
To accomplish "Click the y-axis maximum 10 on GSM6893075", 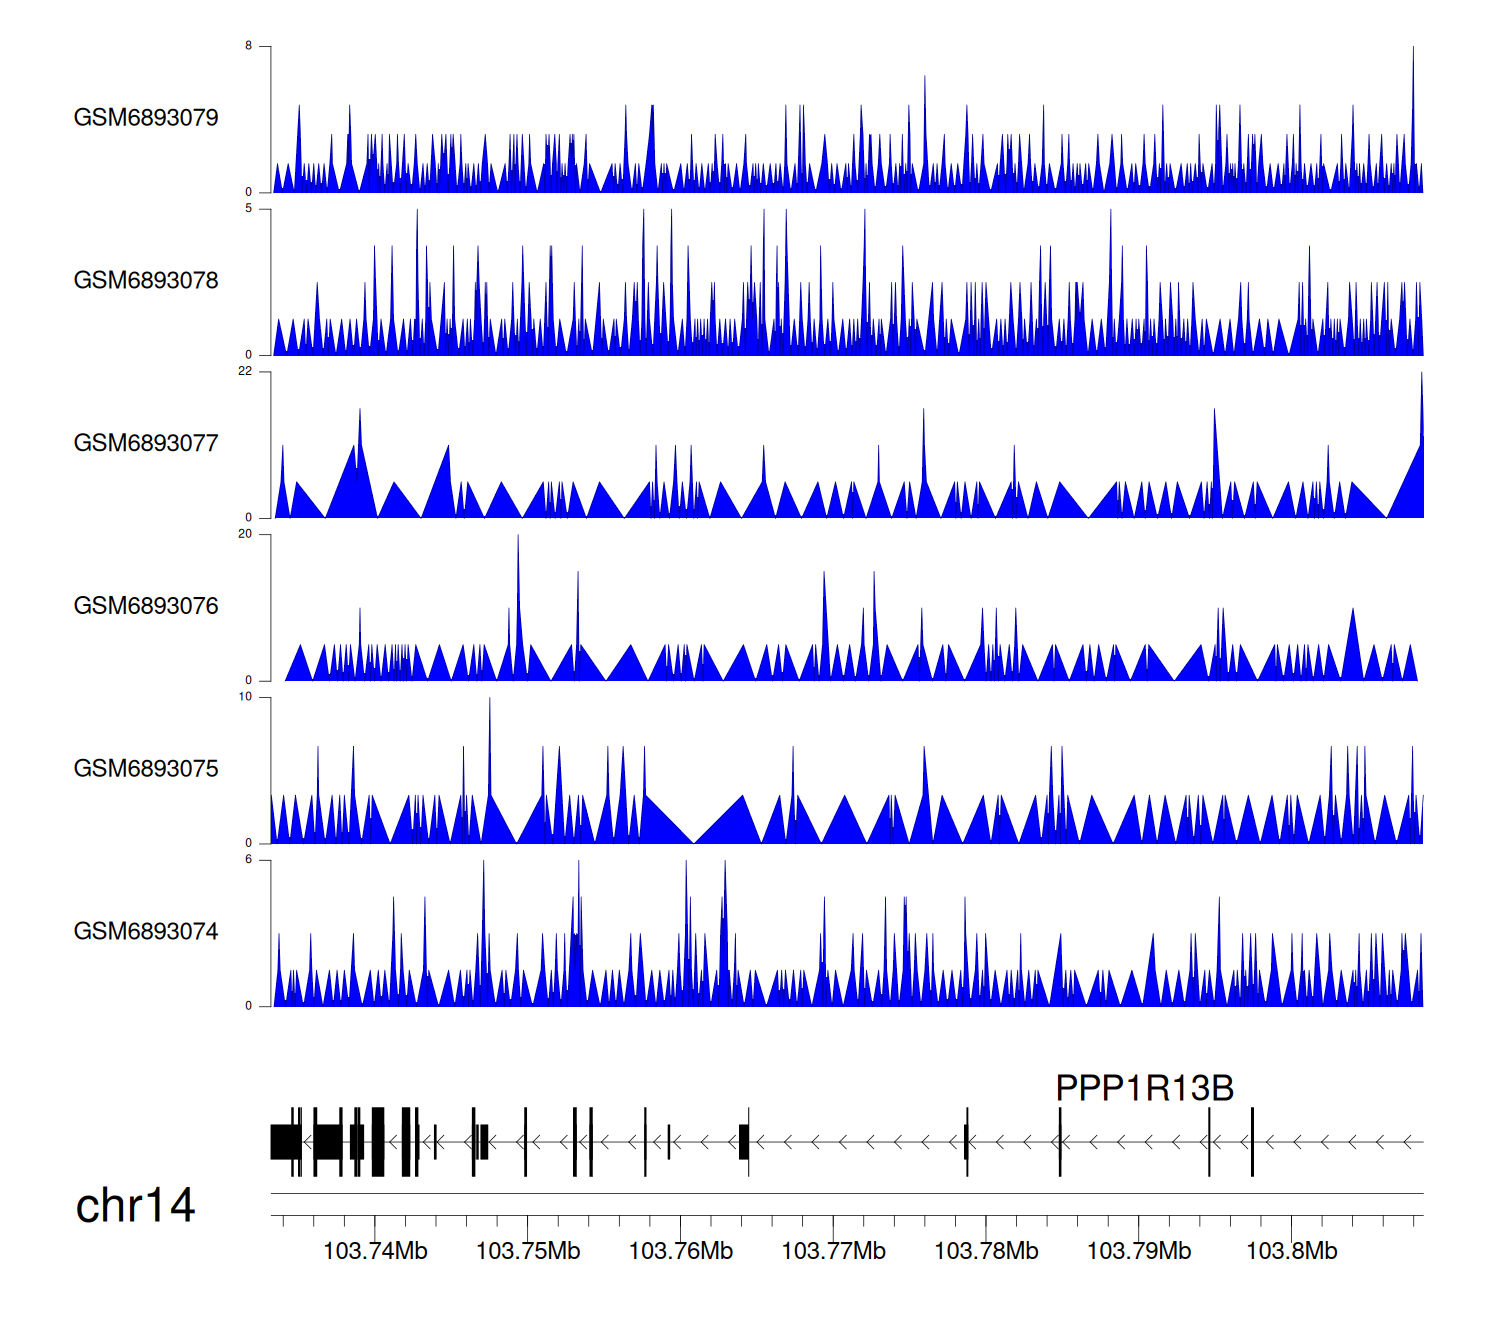I will 245,697.
